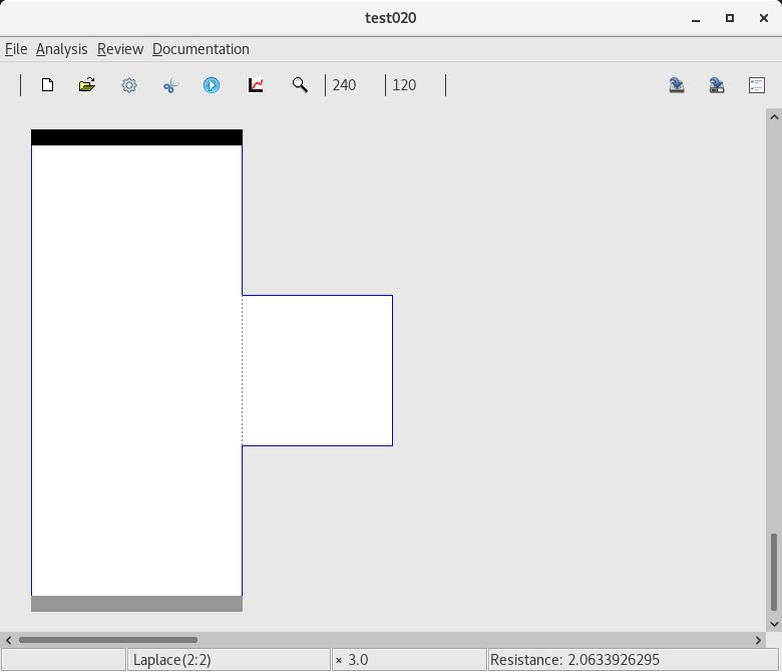Screen dimensions: 782x672
Task: Open a file with the folder icon
Action: 87,85
